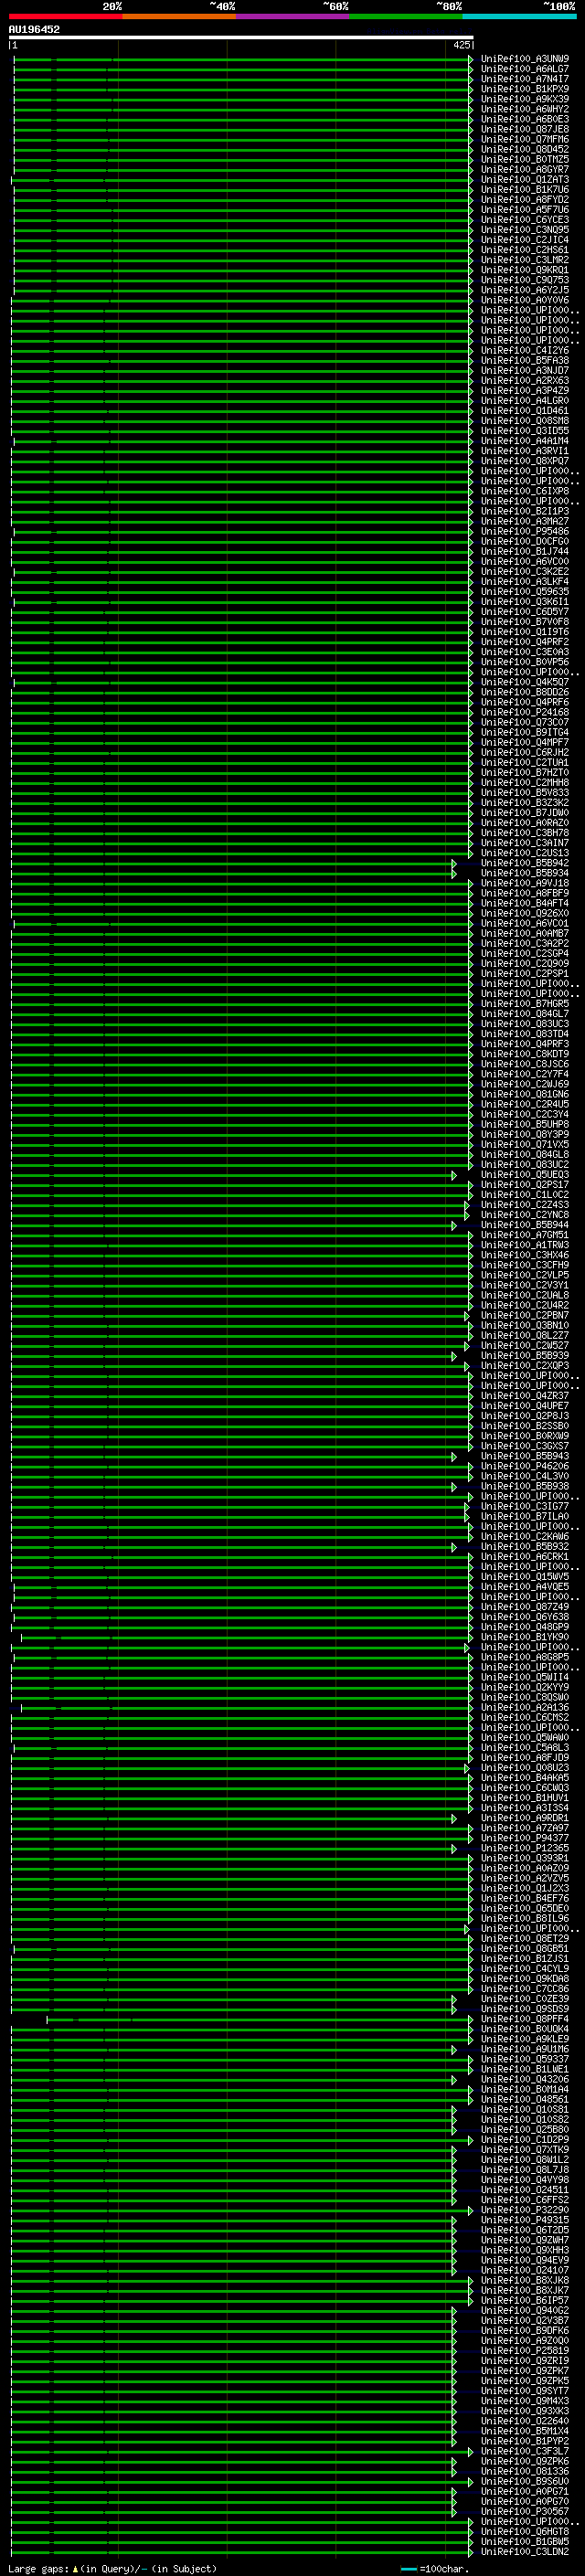The height and width of the screenshot is (2576, 585).
Task: Select the label UniRef100_Q59337
Action: 525,2059
